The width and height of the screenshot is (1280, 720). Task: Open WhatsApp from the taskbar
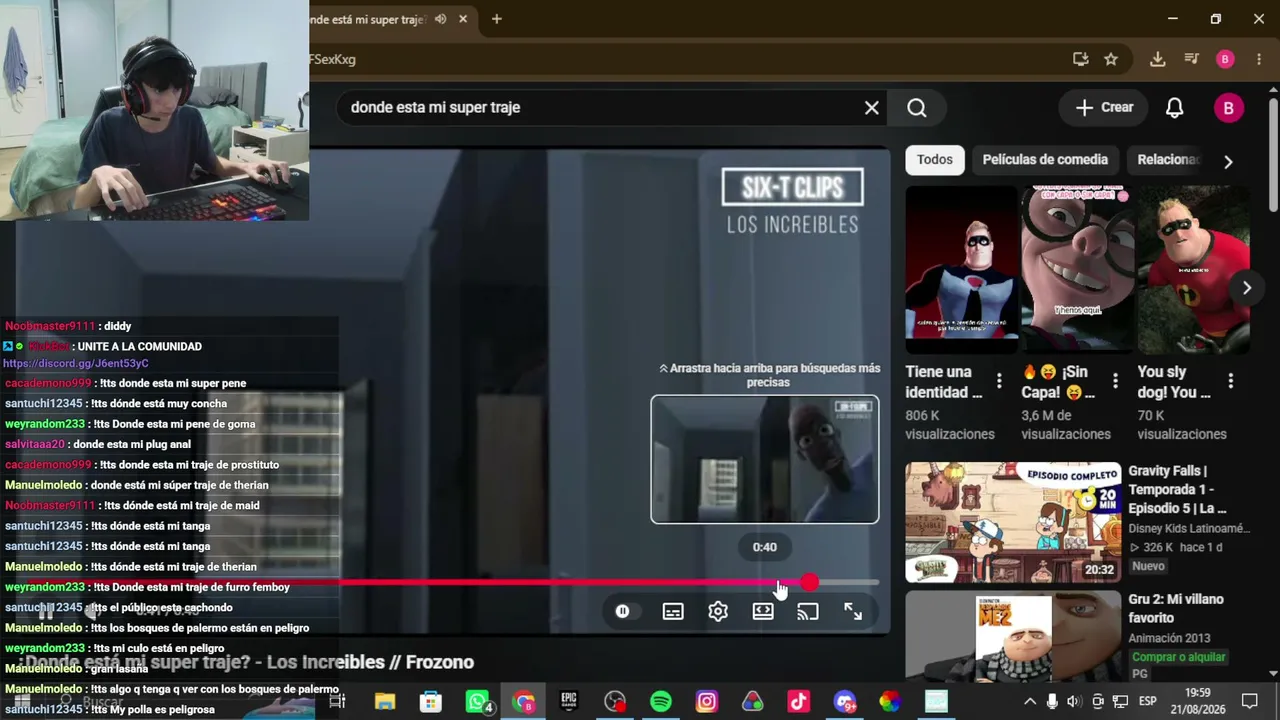coord(478,702)
